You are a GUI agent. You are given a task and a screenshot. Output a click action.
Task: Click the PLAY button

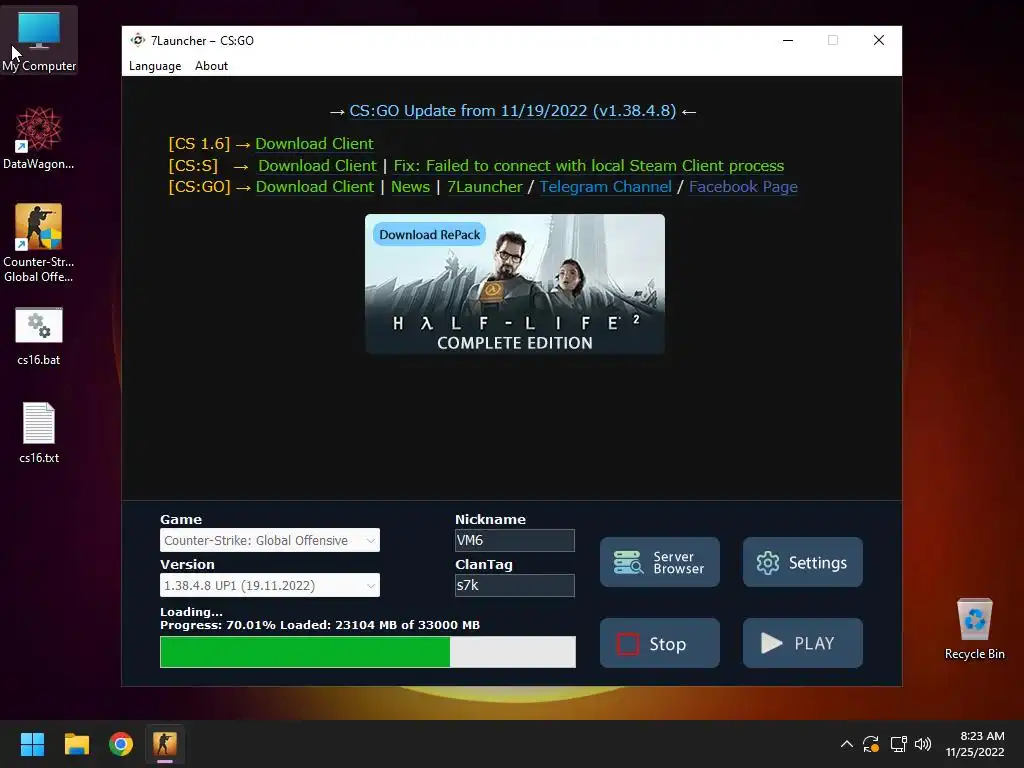coord(803,643)
